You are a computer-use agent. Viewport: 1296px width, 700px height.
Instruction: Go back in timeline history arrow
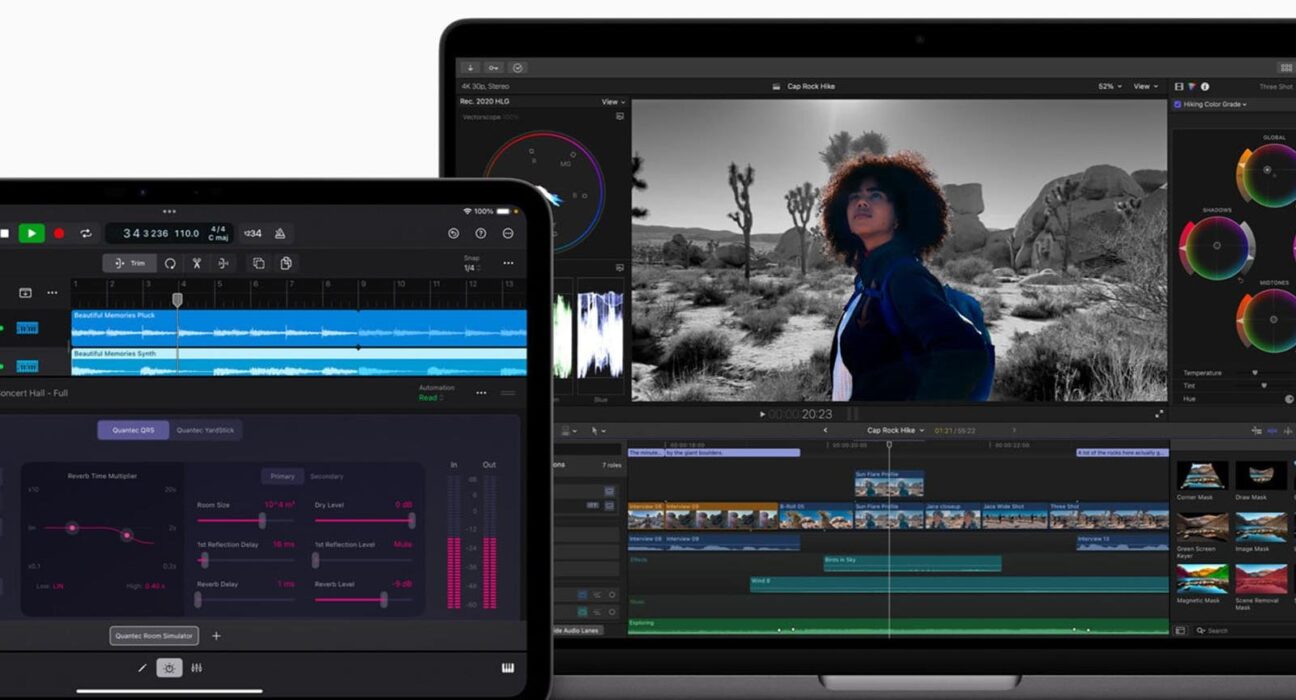[x=825, y=430]
